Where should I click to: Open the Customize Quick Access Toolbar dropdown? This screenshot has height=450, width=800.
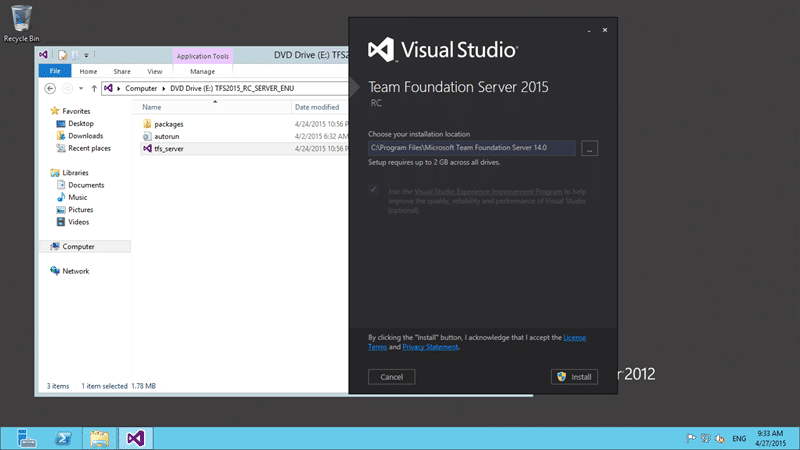[86, 55]
